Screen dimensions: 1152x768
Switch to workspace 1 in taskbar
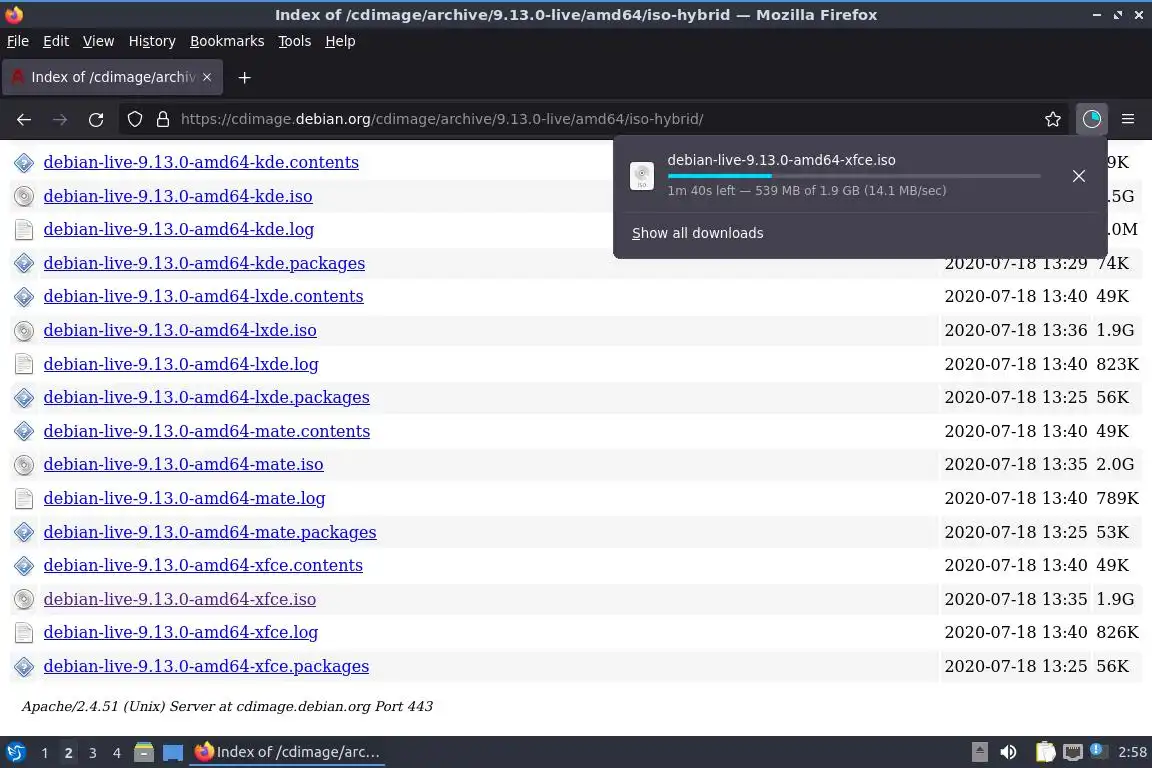(x=45, y=753)
